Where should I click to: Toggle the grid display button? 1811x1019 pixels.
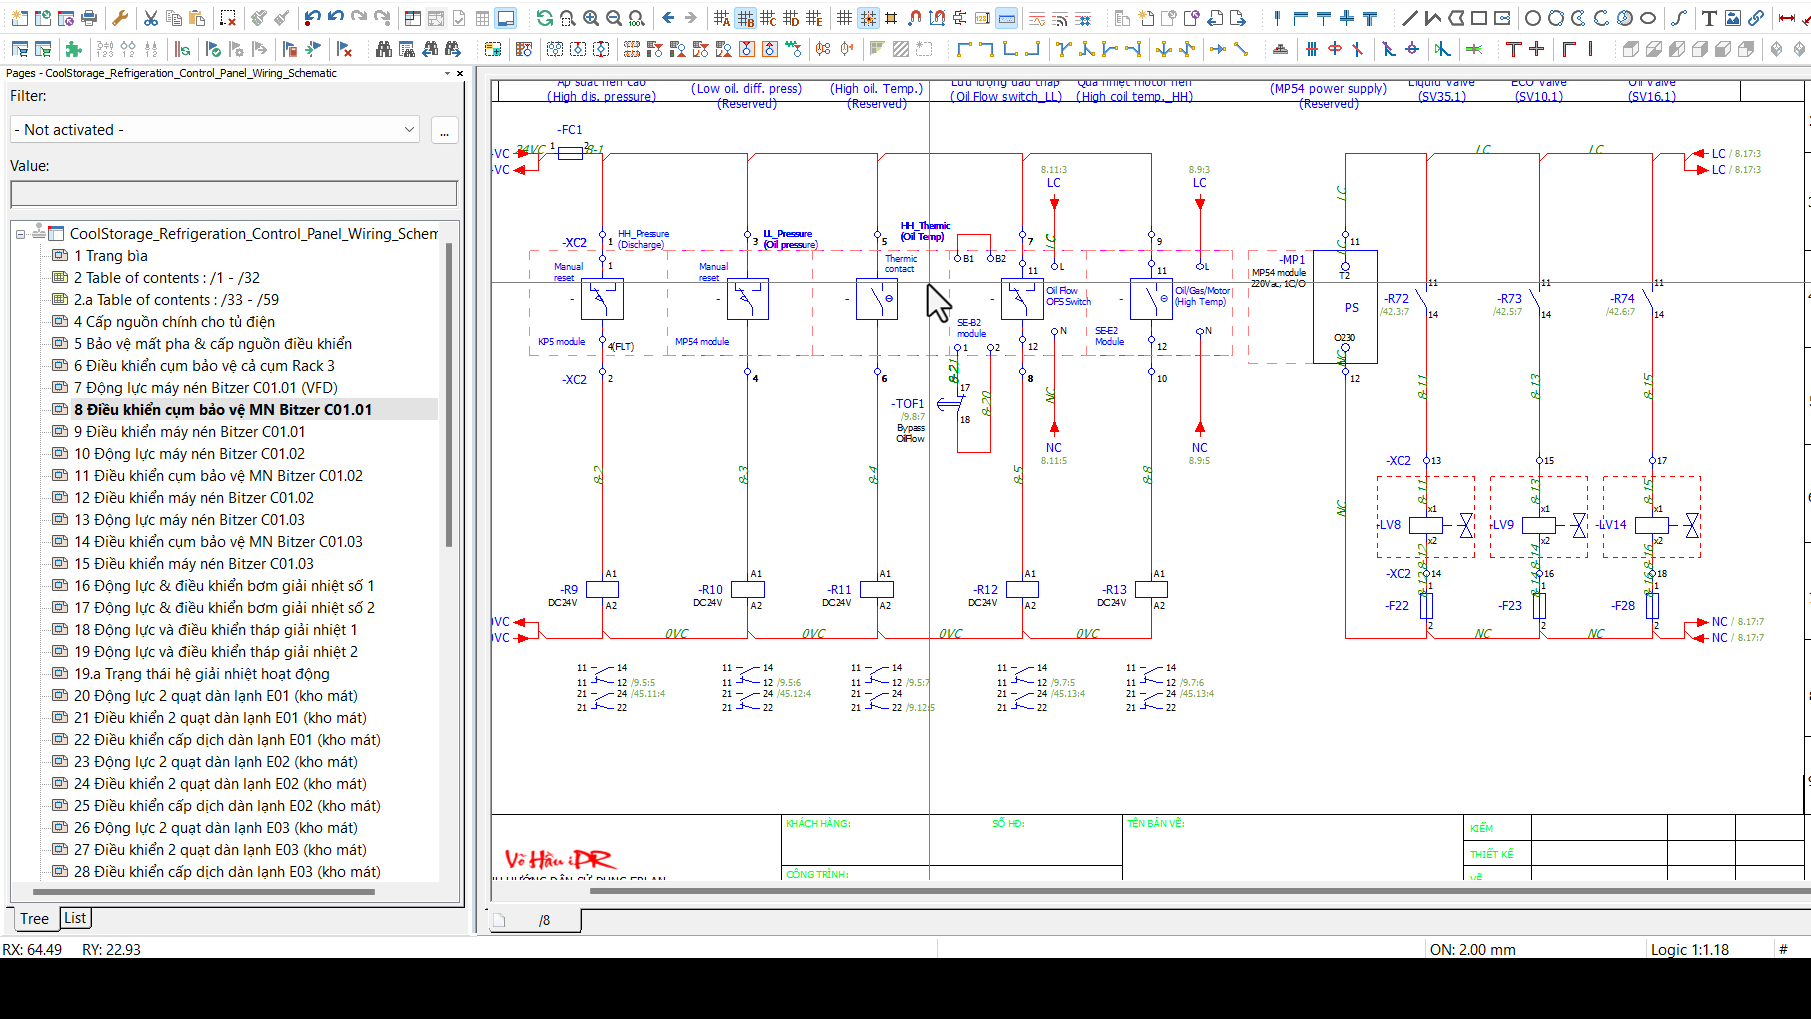click(x=845, y=18)
